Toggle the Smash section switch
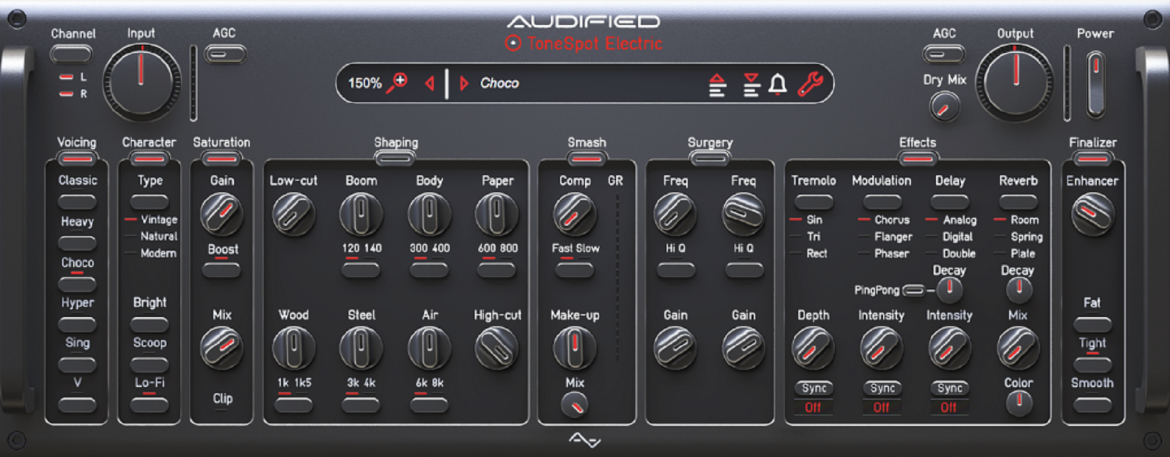The width and height of the screenshot is (1170, 457). pos(586,158)
